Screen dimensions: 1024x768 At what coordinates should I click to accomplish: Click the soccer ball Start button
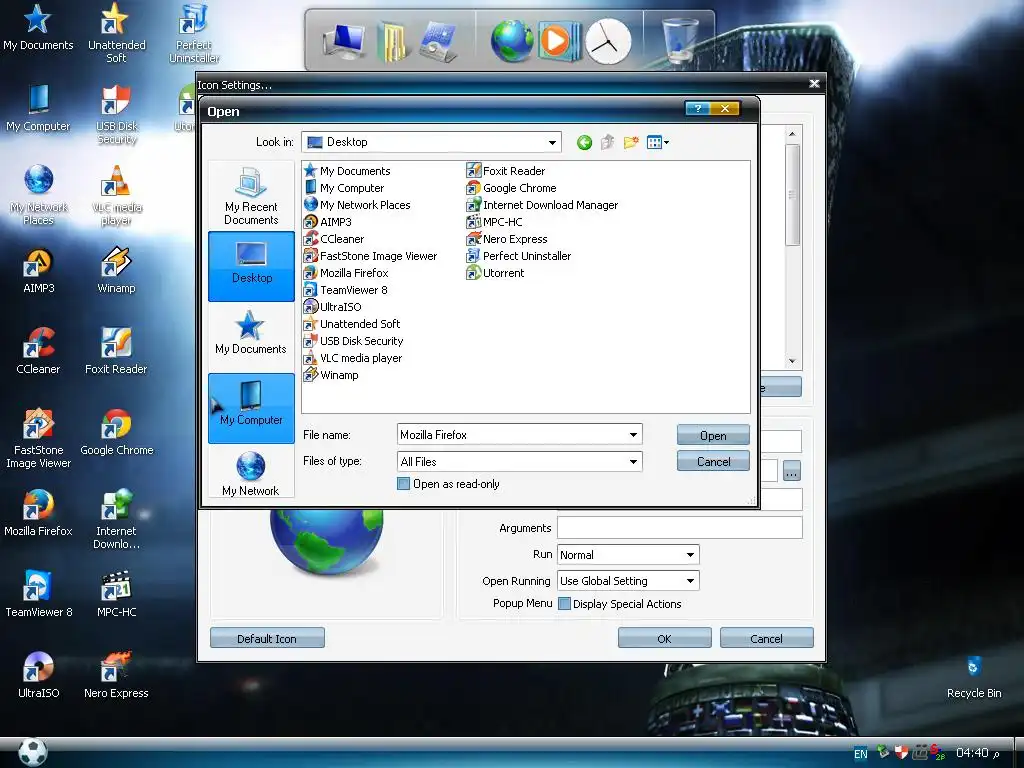tap(33, 752)
